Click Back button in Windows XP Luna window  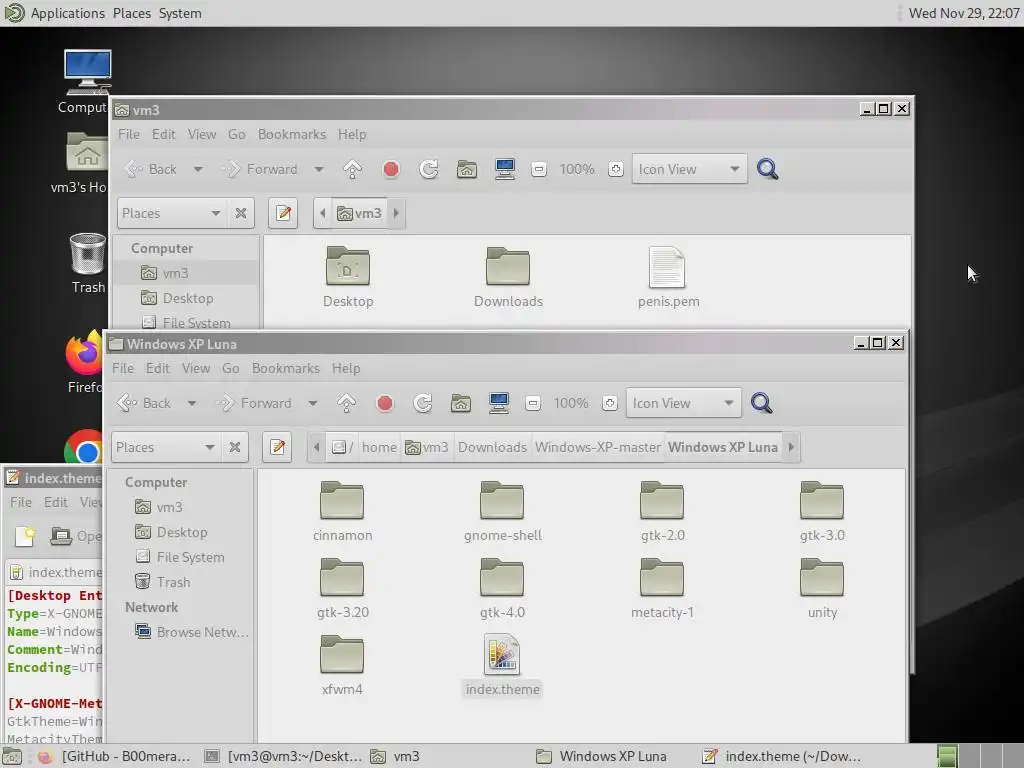click(145, 403)
